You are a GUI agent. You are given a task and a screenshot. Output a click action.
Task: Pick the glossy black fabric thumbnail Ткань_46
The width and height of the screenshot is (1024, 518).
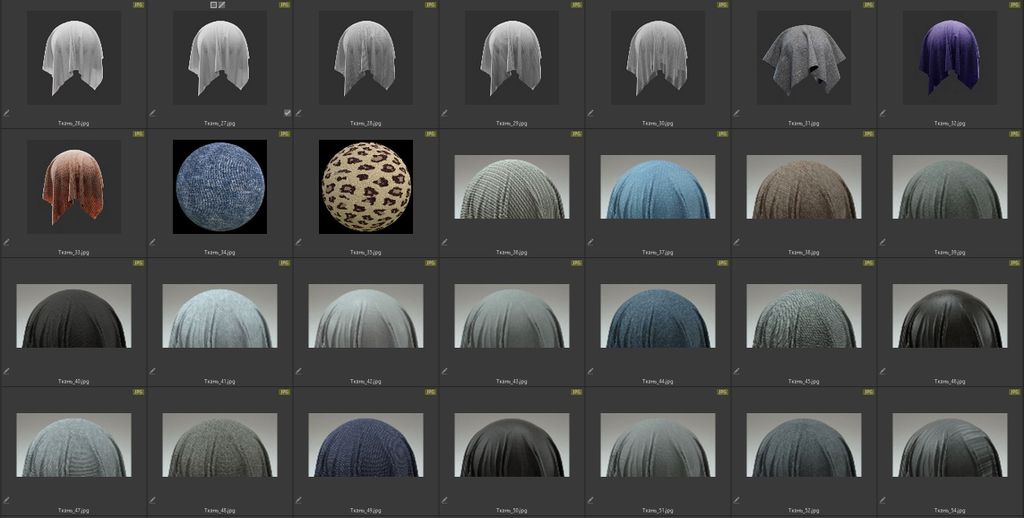click(949, 316)
